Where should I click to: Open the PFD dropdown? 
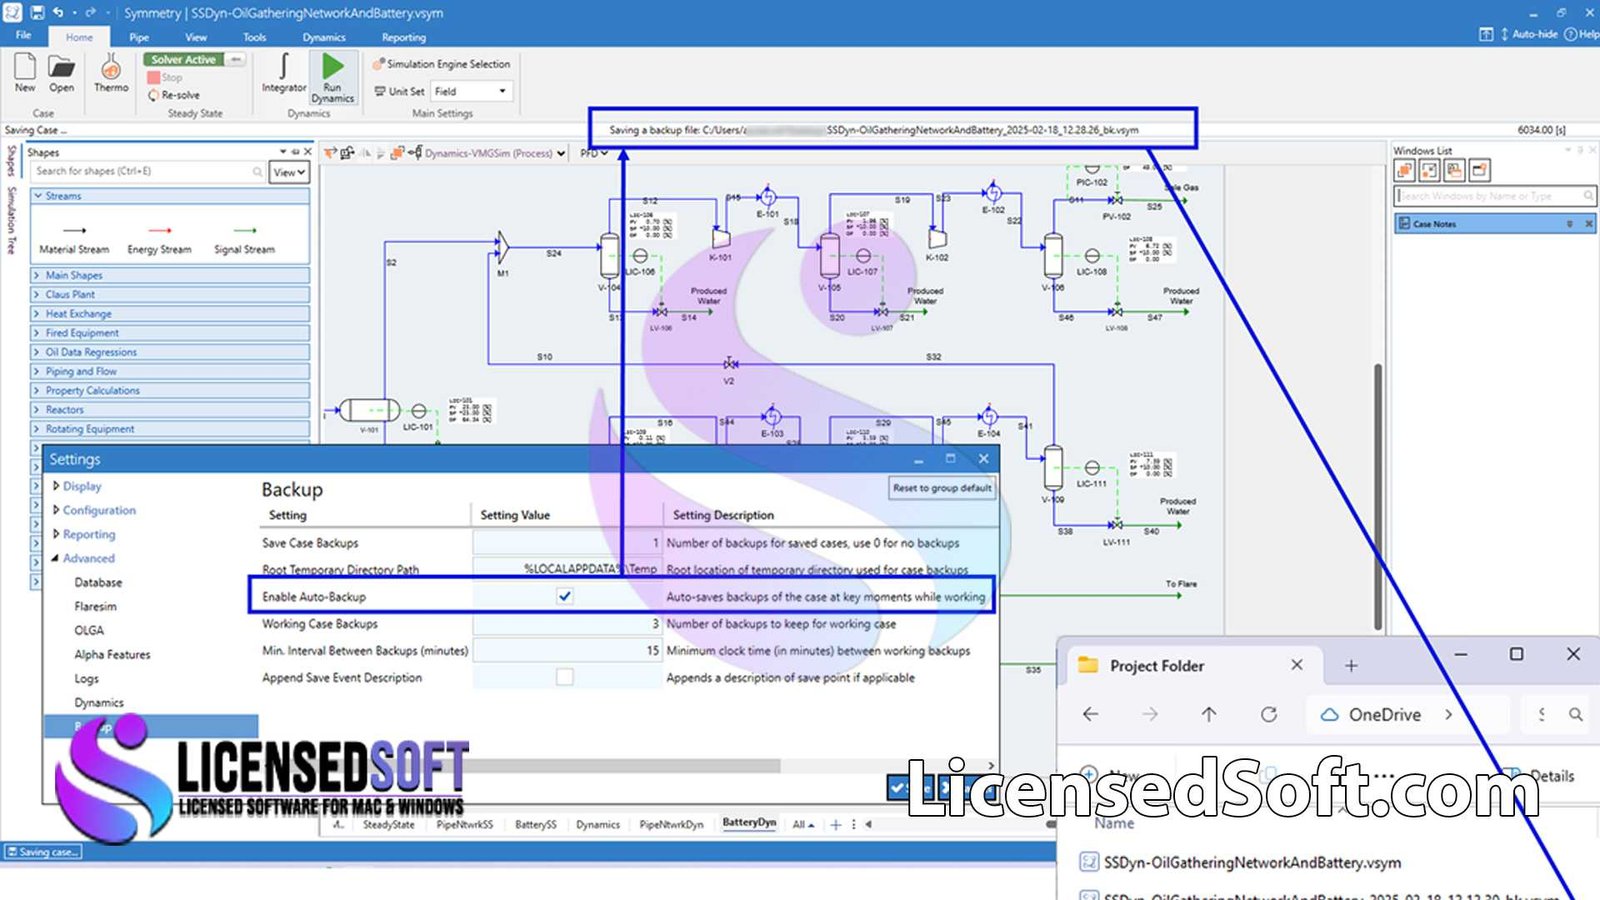[594, 153]
